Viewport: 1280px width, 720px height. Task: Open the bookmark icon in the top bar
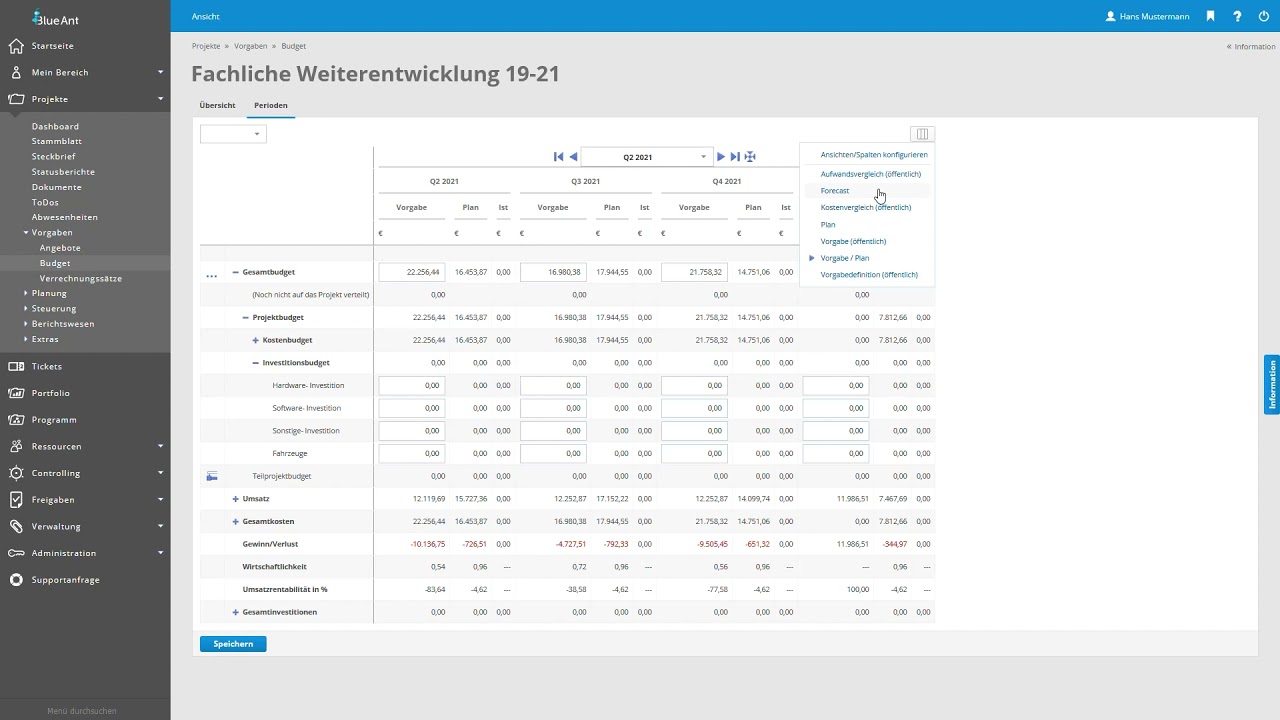(1210, 16)
